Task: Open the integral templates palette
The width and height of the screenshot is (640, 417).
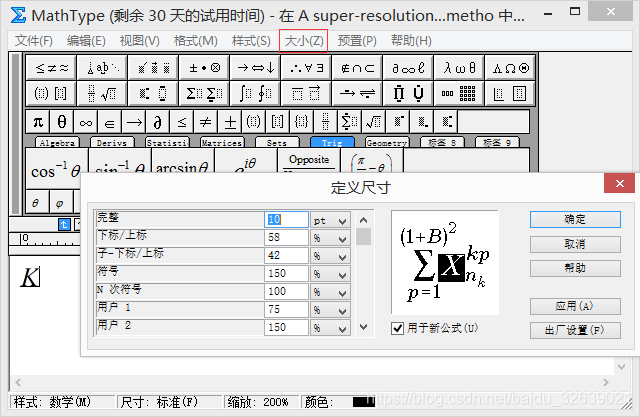Action: coord(255,93)
